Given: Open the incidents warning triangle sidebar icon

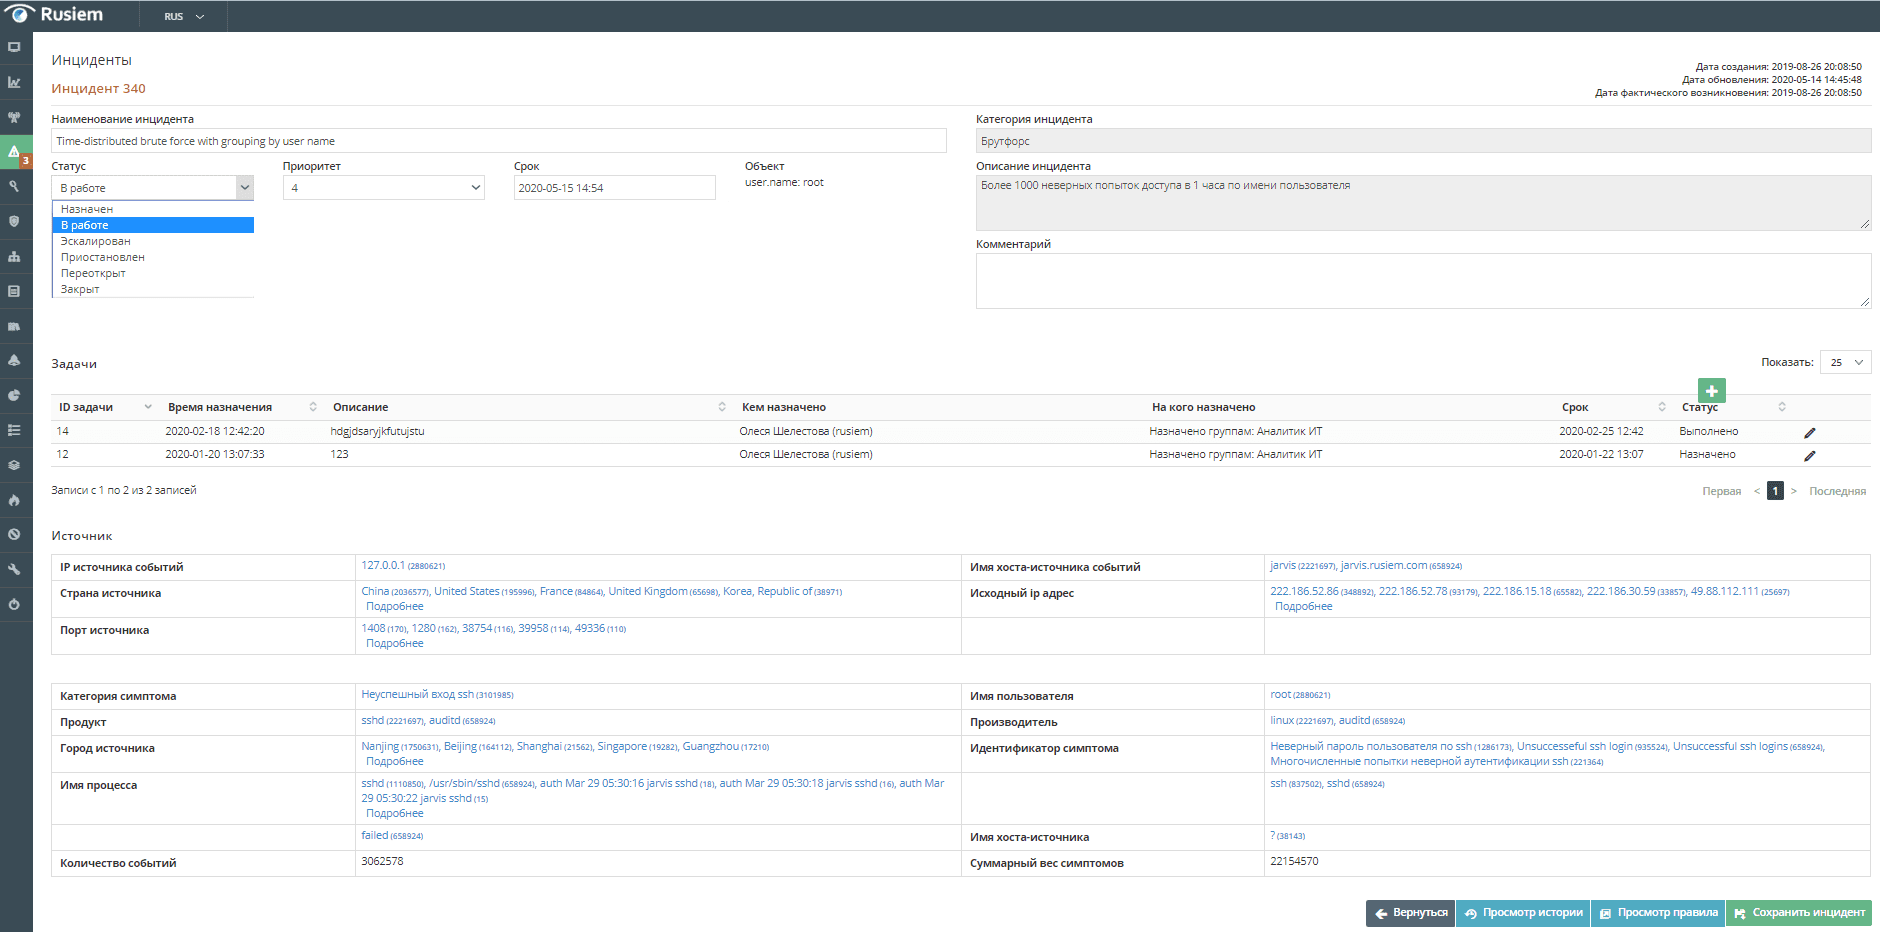Looking at the screenshot, I should (14, 152).
